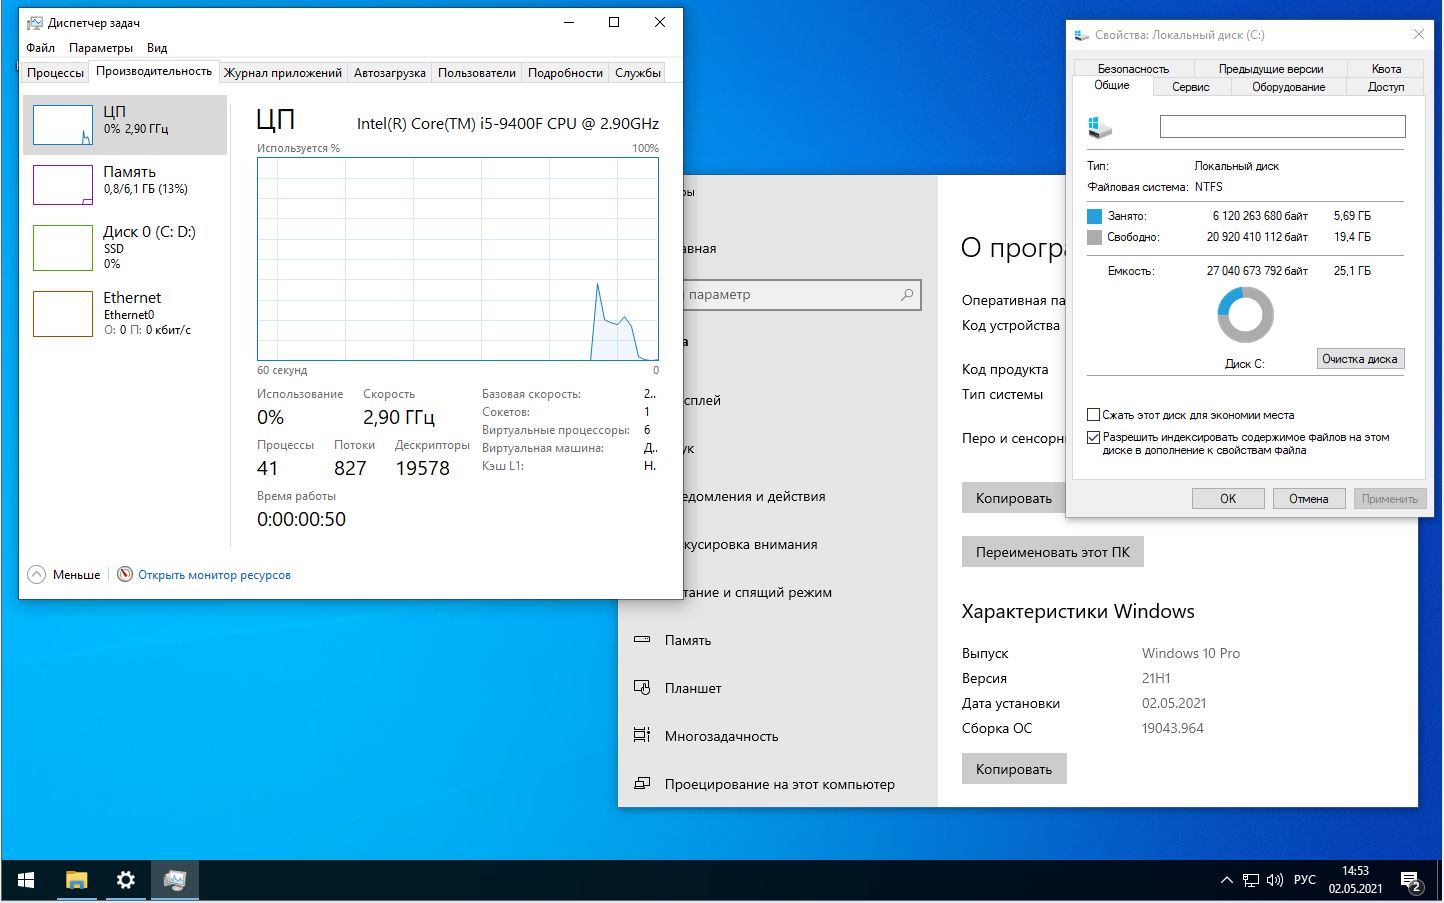Show hidden tray icons chevron

click(x=1226, y=881)
